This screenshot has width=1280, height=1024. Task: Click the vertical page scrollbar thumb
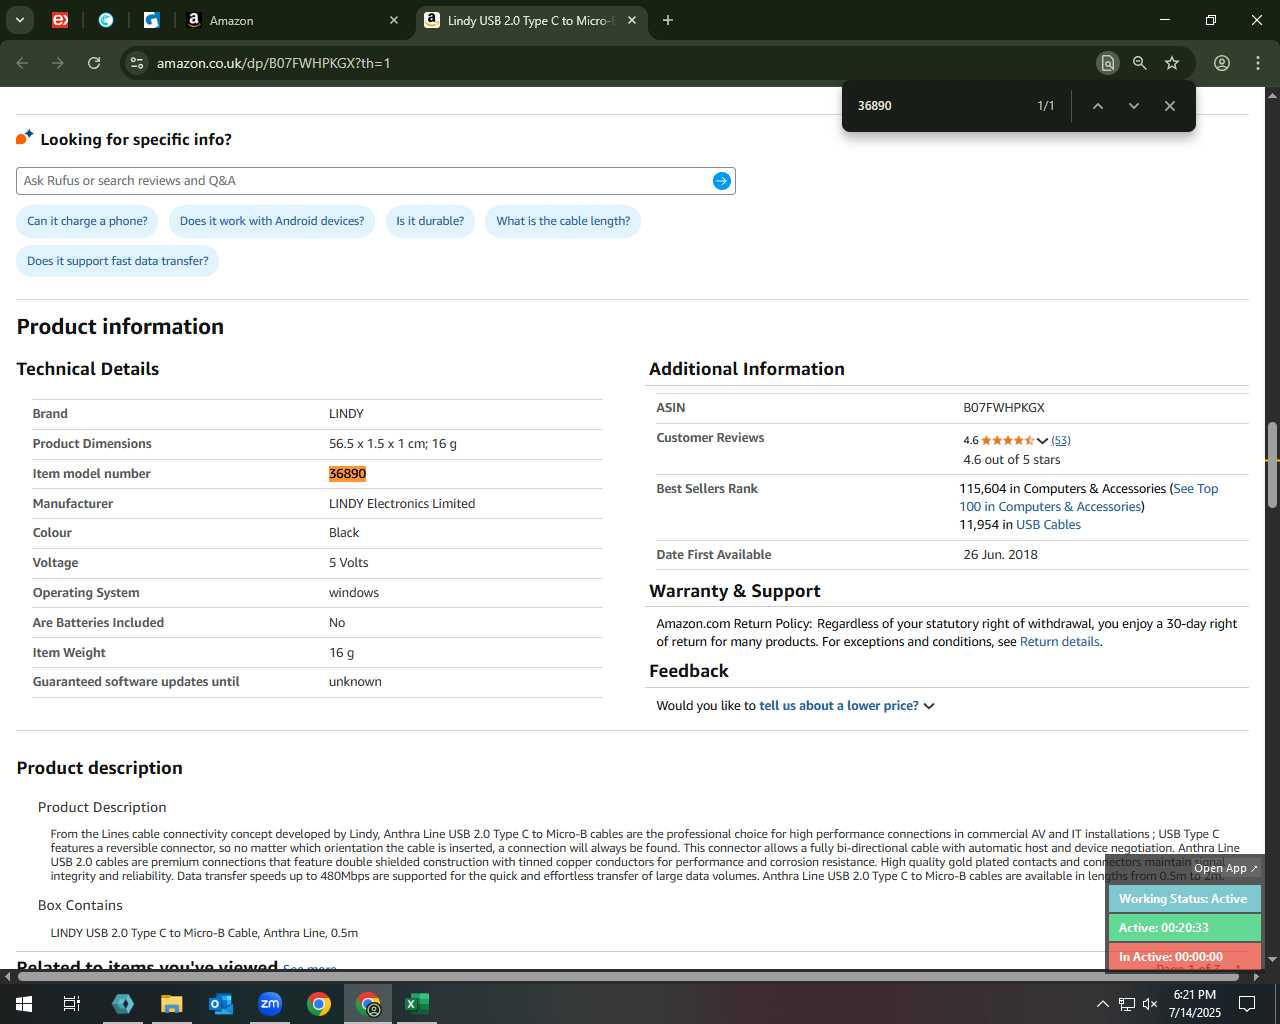pyautogui.click(x=1272, y=466)
